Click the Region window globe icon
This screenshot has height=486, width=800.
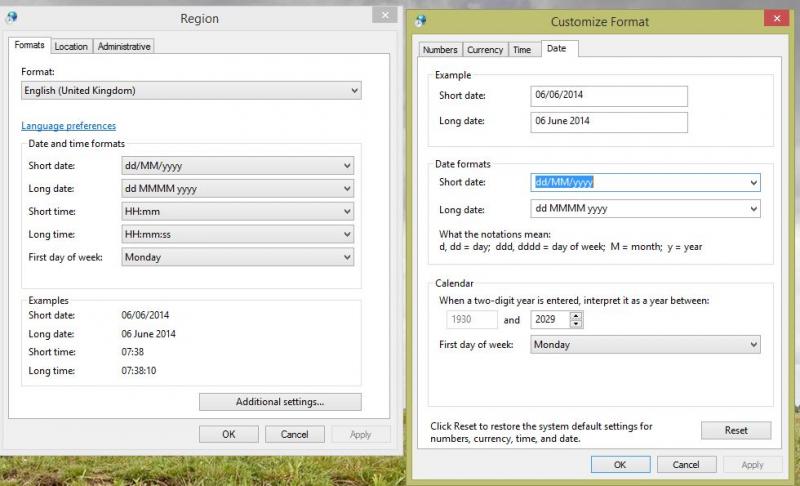(x=13, y=18)
